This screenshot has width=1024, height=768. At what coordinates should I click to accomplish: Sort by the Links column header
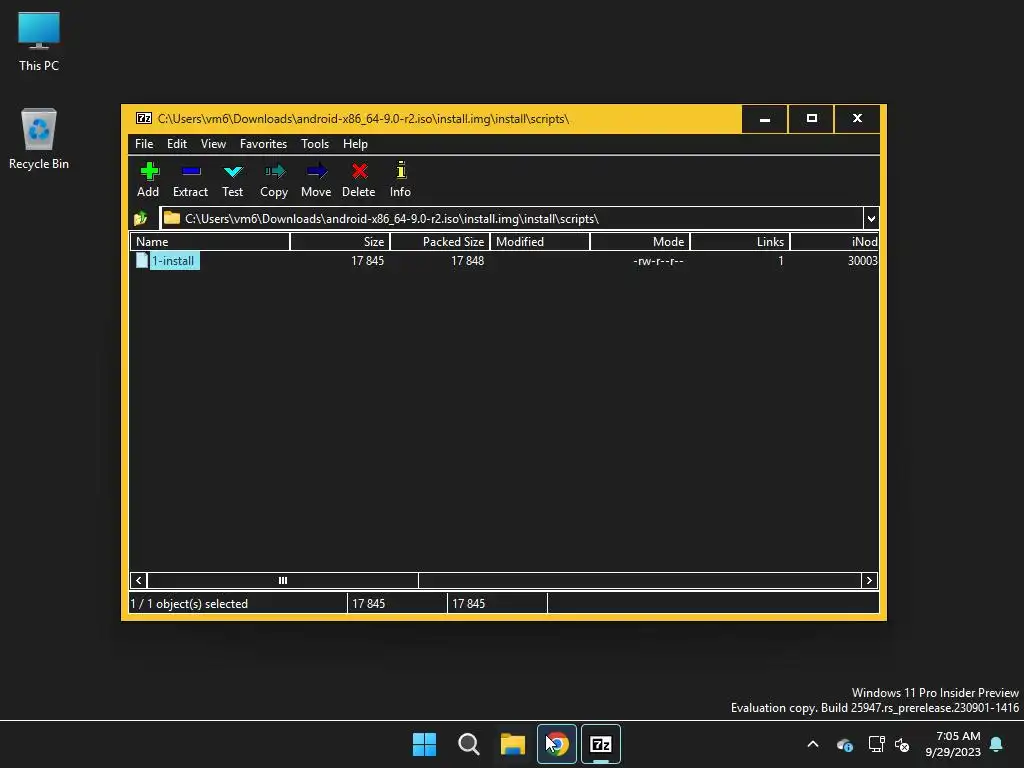click(x=740, y=242)
